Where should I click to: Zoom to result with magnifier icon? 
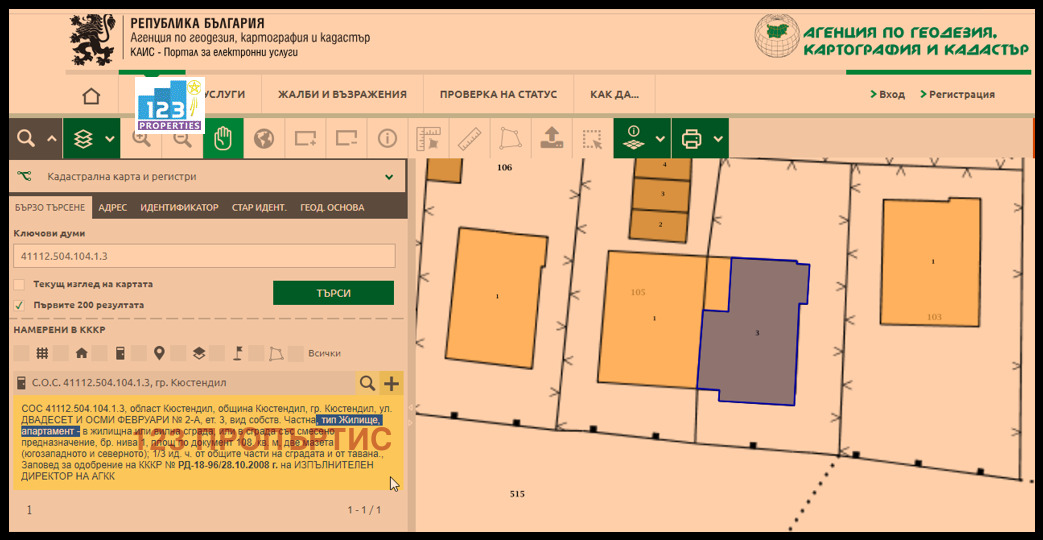(368, 383)
